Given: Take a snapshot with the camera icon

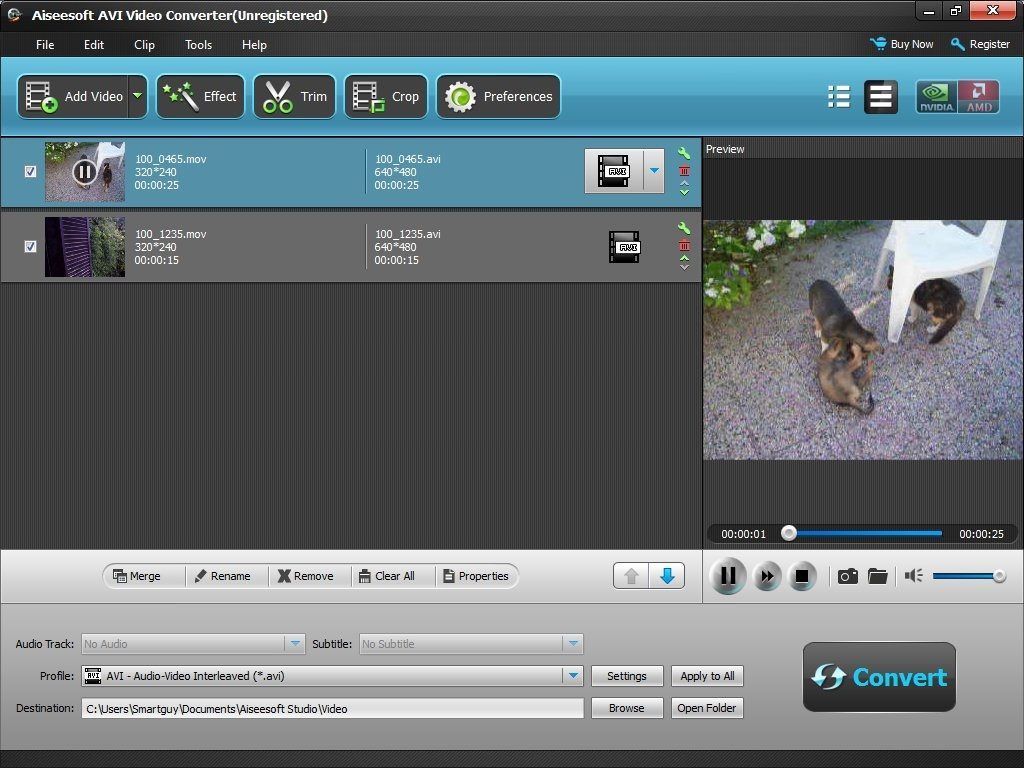Looking at the screenshot, I should coord(848,576).
